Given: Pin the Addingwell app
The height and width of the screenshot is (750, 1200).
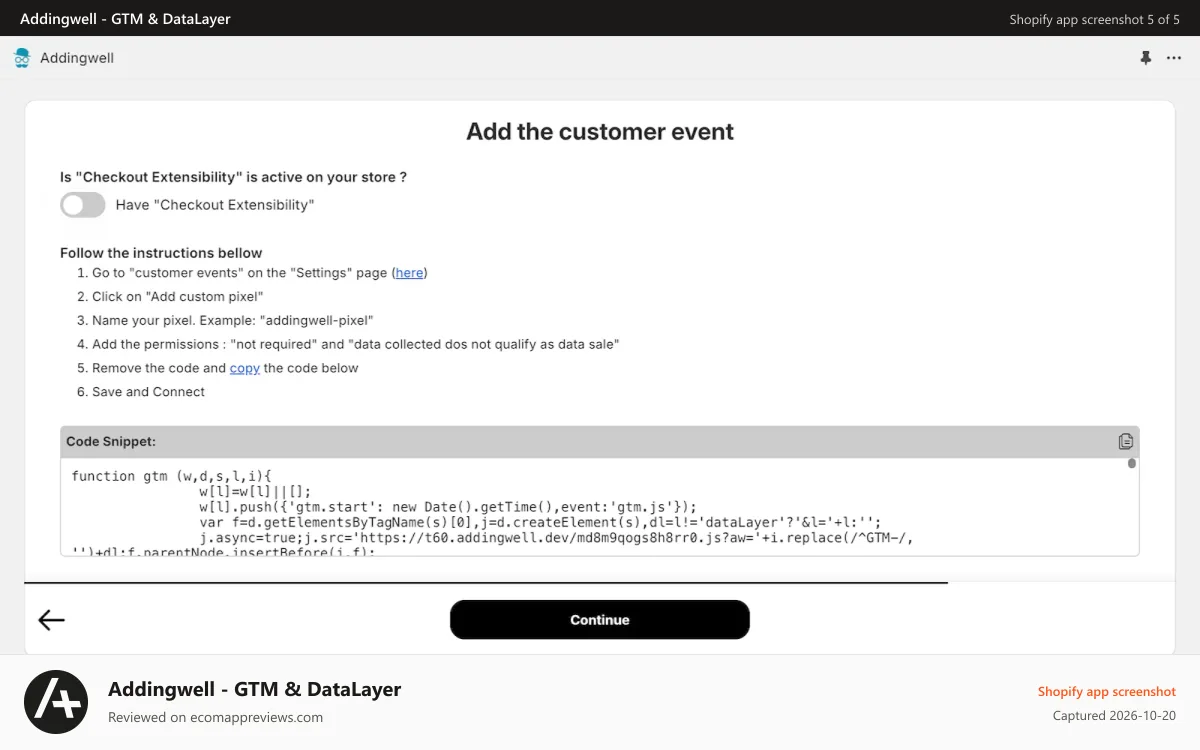Looking at the screenshot, I should coord(1146,58).
